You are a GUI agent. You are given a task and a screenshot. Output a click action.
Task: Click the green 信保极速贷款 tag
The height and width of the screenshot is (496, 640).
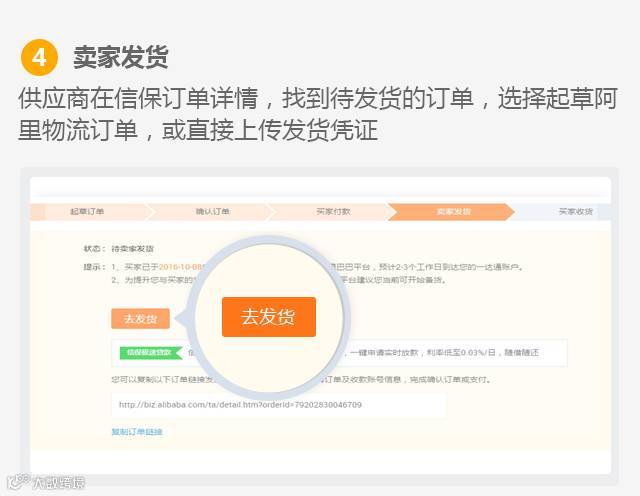click(x=150, y=353)
